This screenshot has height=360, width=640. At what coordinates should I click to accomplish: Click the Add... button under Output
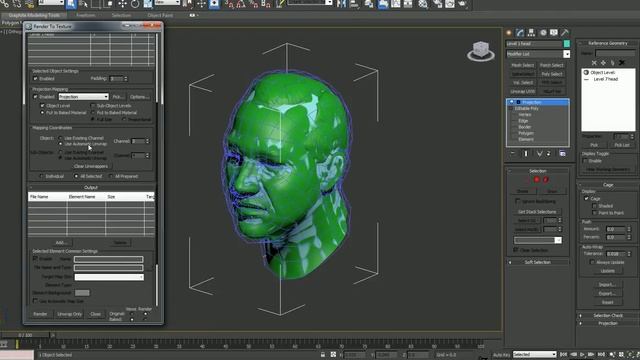[61, 242]
